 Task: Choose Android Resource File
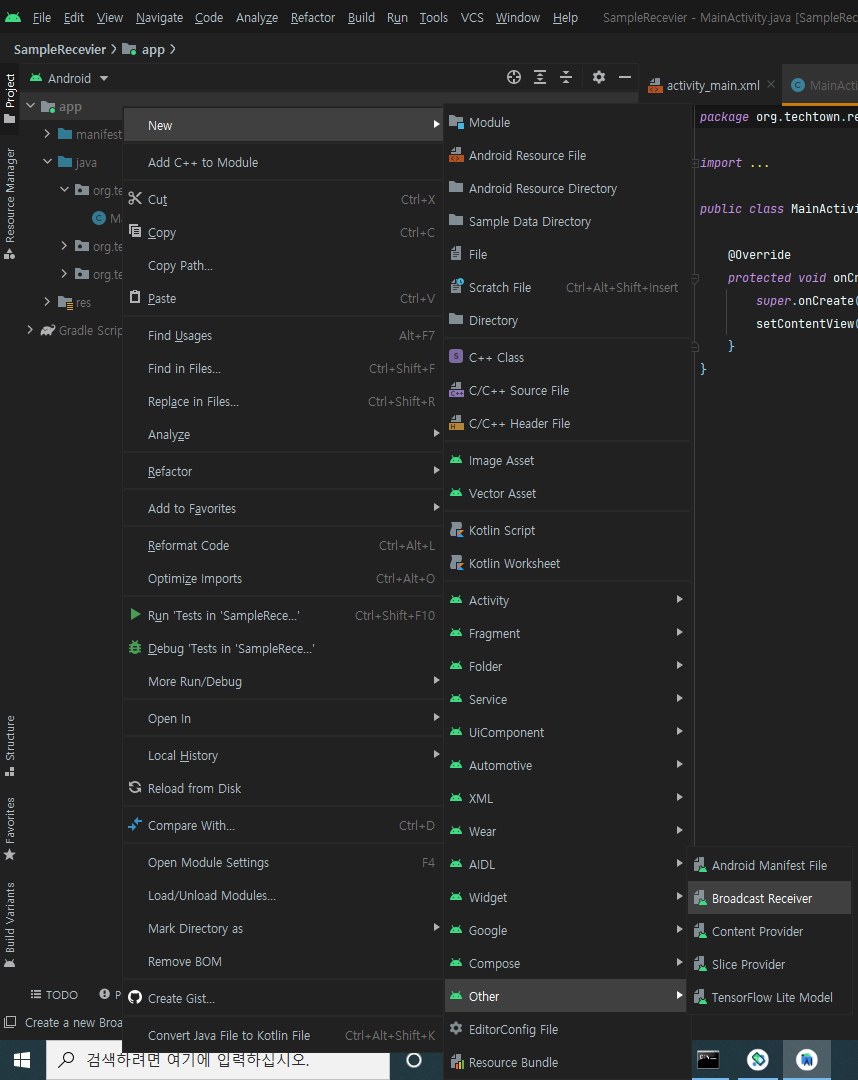tap(566, 156)
